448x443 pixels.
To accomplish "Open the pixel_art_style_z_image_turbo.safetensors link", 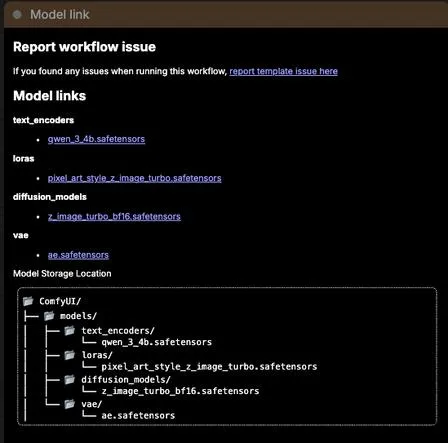I will [x=134, y=178].
